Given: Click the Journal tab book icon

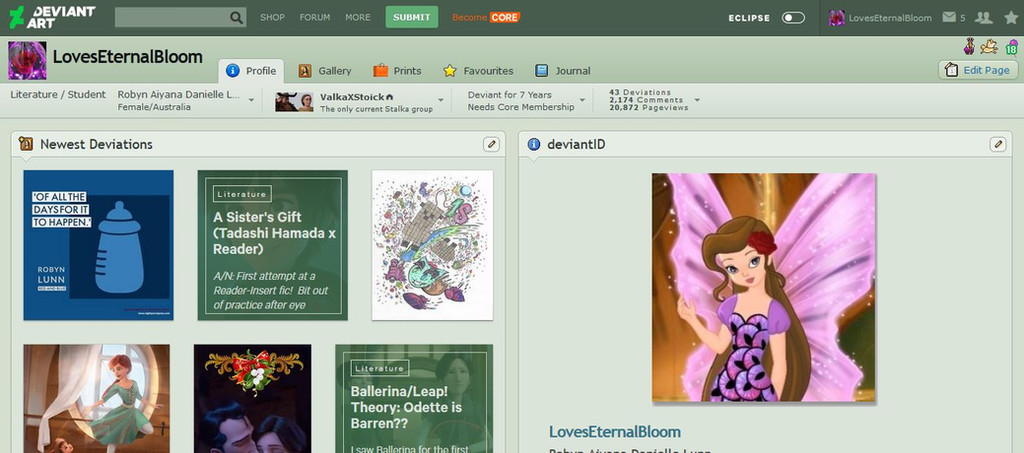Looking at the screenshot, I should 541,70.
